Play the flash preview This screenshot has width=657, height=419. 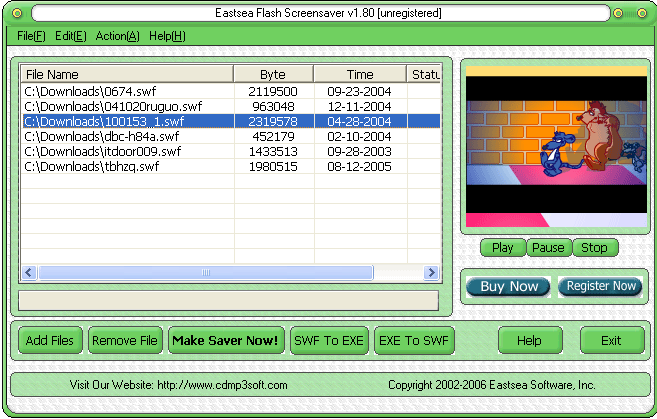(x=502, y=248)
